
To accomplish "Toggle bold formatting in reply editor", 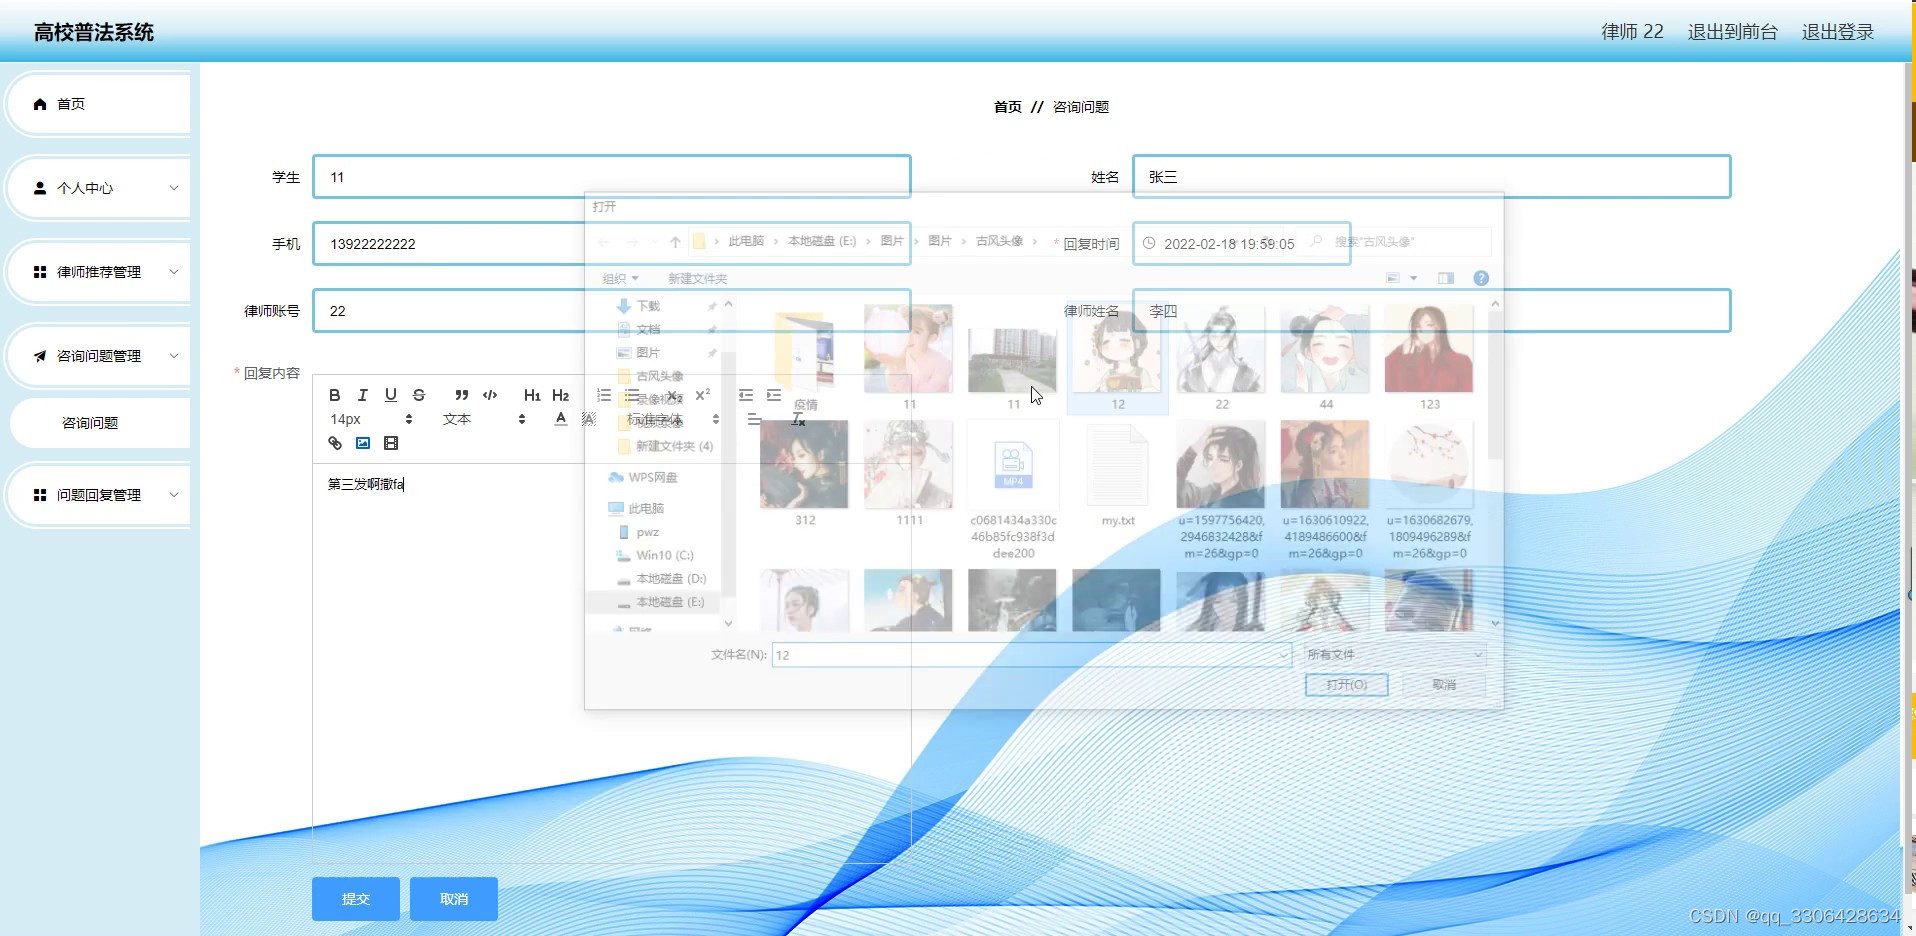I will pyautogui.click(x=335, y=395).
